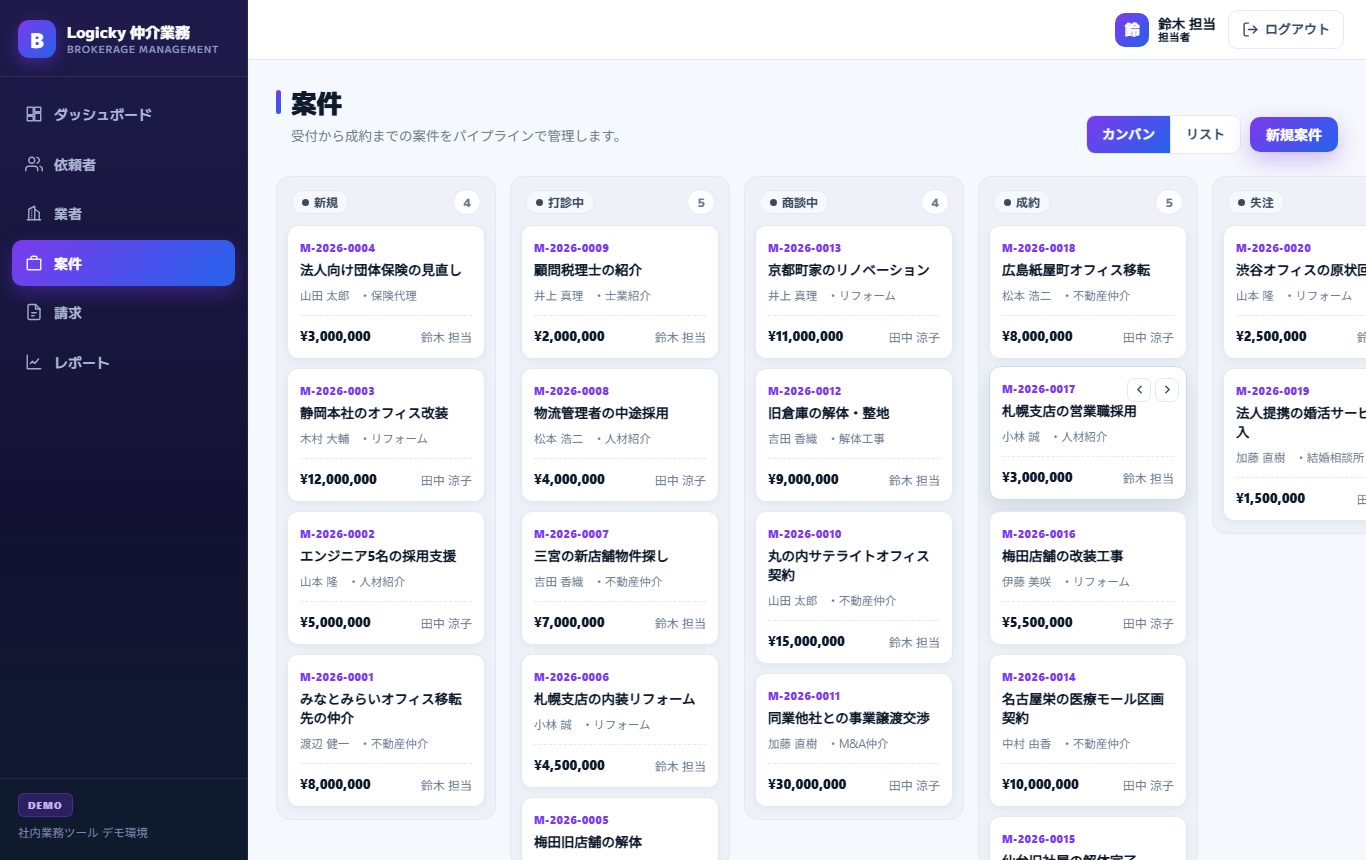Image resolution: width=1366 pixels, height=860 pixels.
Task: Click the 打診中 column header badge
Action: point(560,203)
